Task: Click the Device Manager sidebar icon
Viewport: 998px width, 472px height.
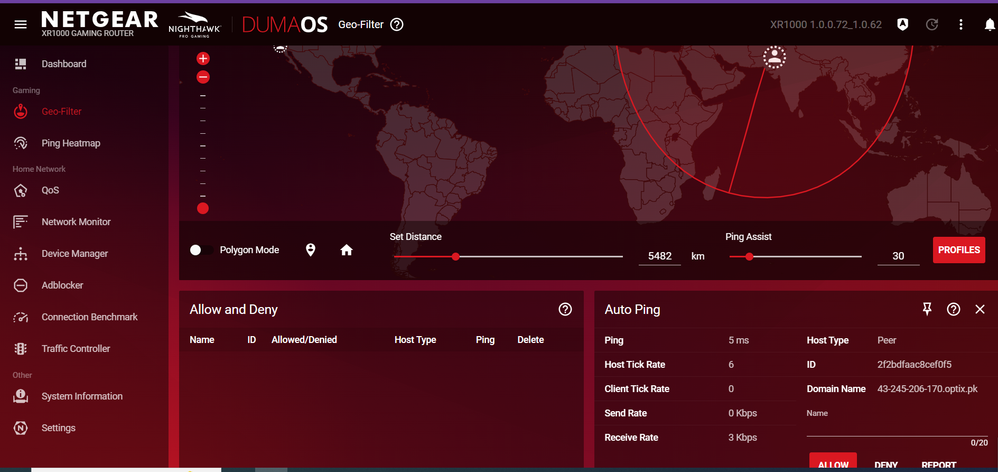Action: (x=20, y=254)
